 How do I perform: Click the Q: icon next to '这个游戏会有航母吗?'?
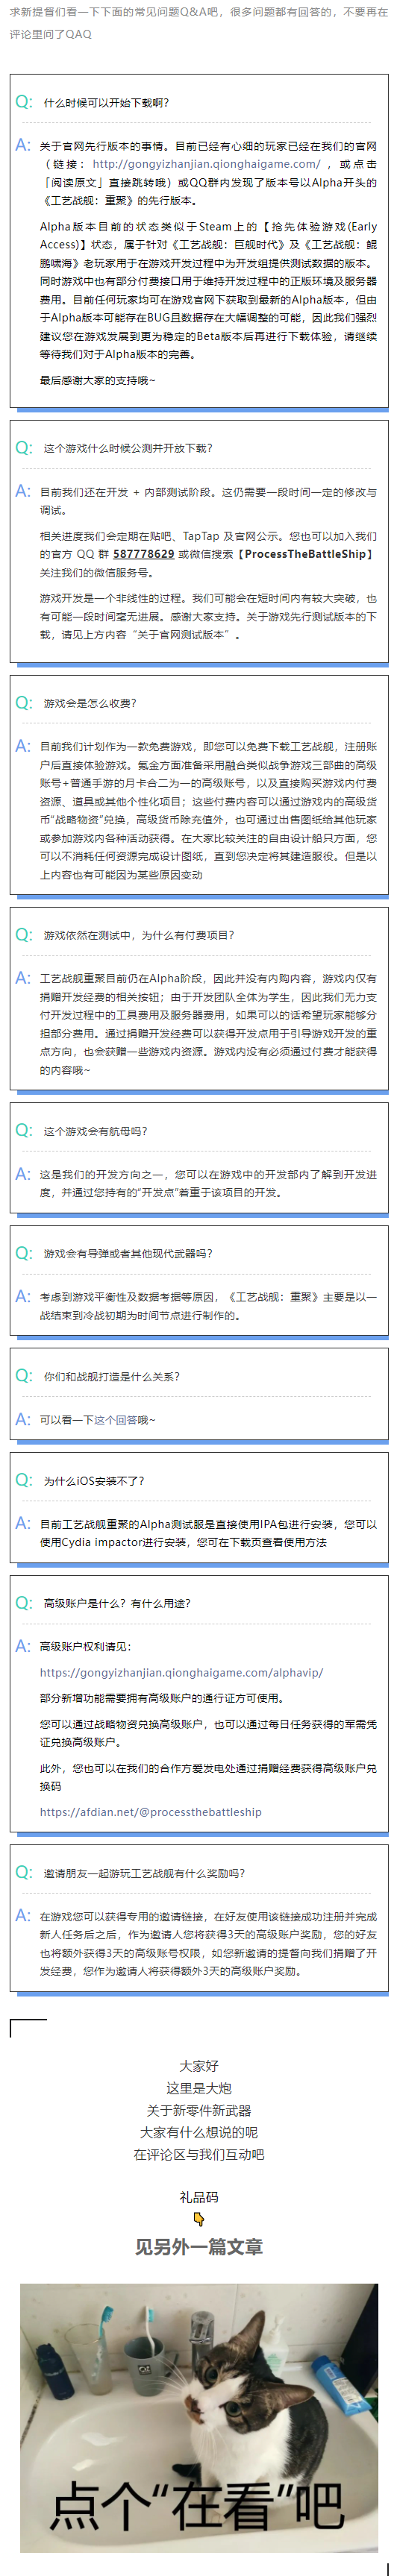24,1130
